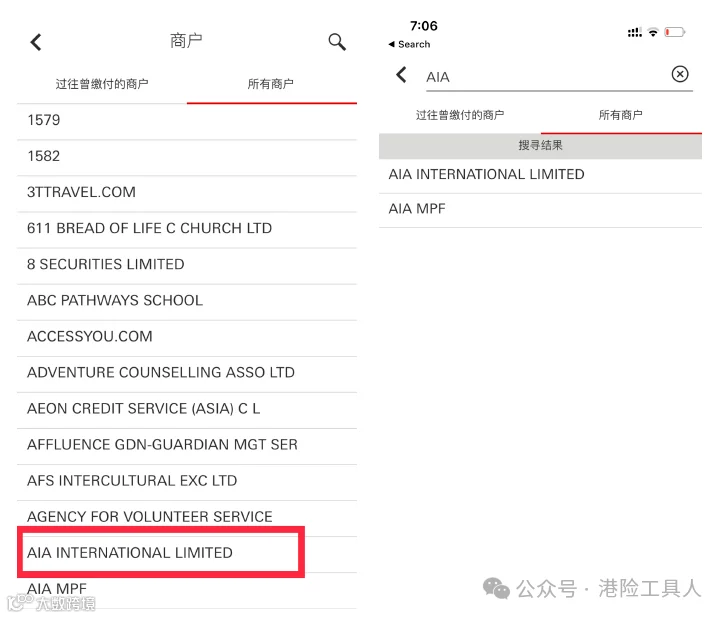Tap the cellular signal icon
The image size is (725, 618).
[634, 32]
